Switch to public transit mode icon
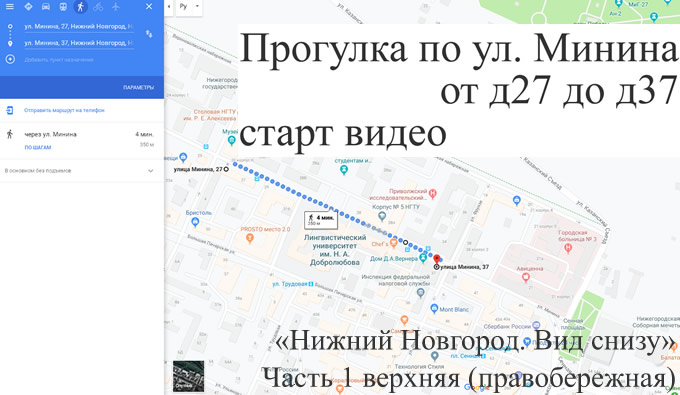Screen dimensions: 680x395 pyautogui.click(x=63, y=7)
